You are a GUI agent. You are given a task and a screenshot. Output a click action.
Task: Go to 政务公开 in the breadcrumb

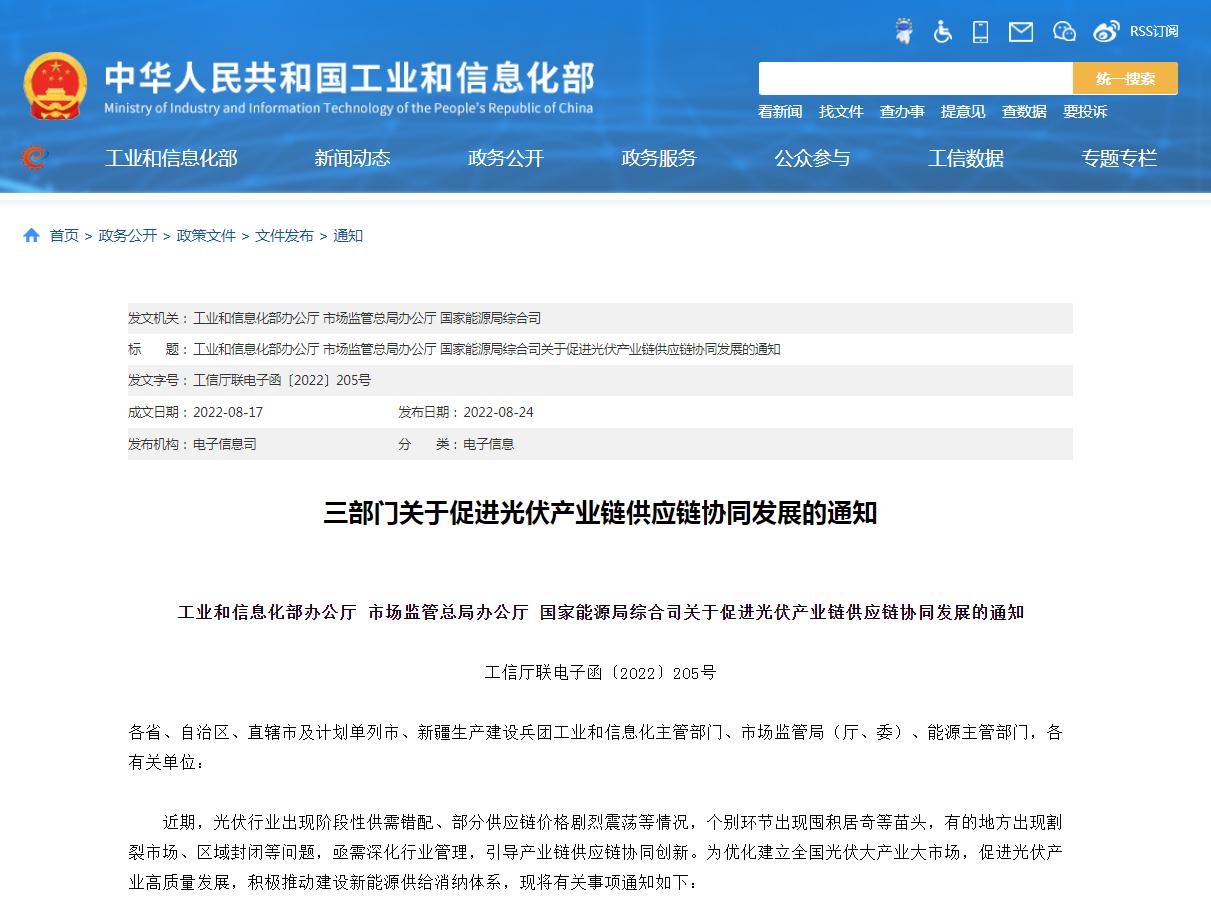[x=127, y=236]
